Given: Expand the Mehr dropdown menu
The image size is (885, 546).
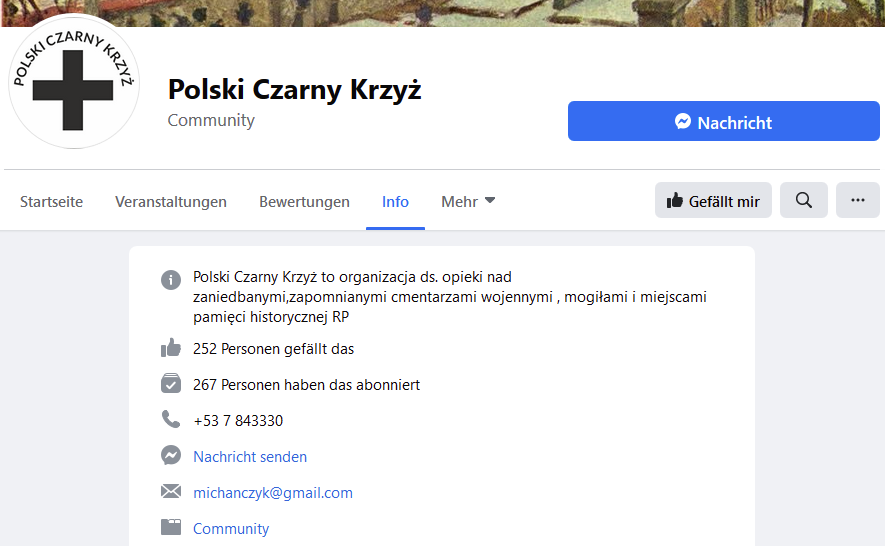Looking at the screenshot, I should coord(468,202).
